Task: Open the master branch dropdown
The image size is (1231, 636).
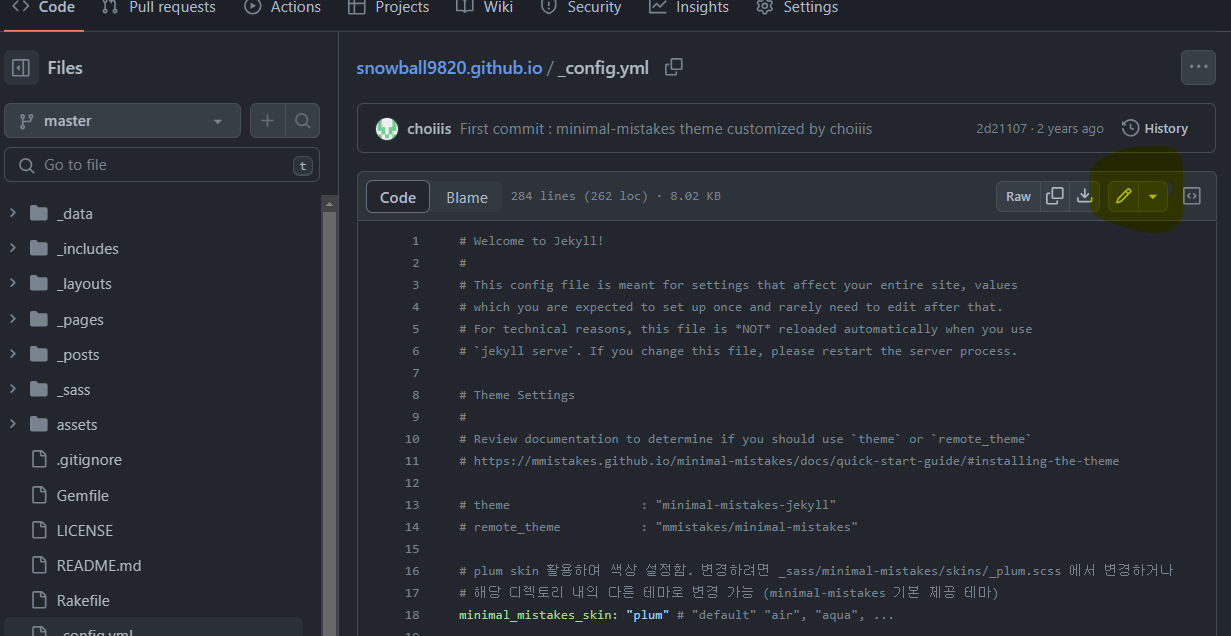Action: click(x=122, y=121)
